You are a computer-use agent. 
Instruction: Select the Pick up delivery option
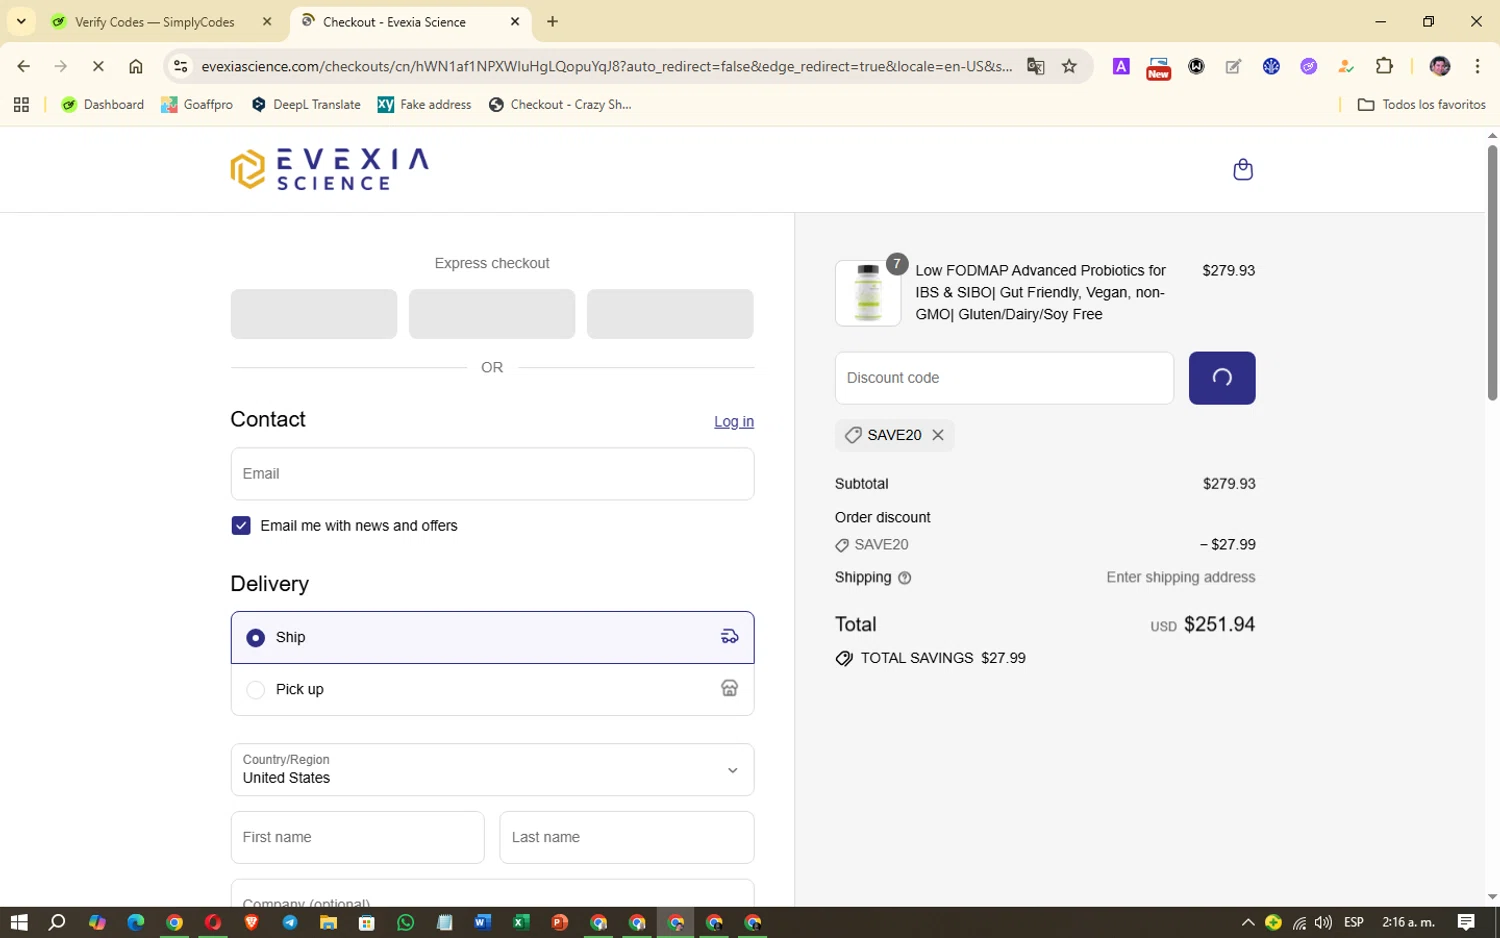[492, 690]
